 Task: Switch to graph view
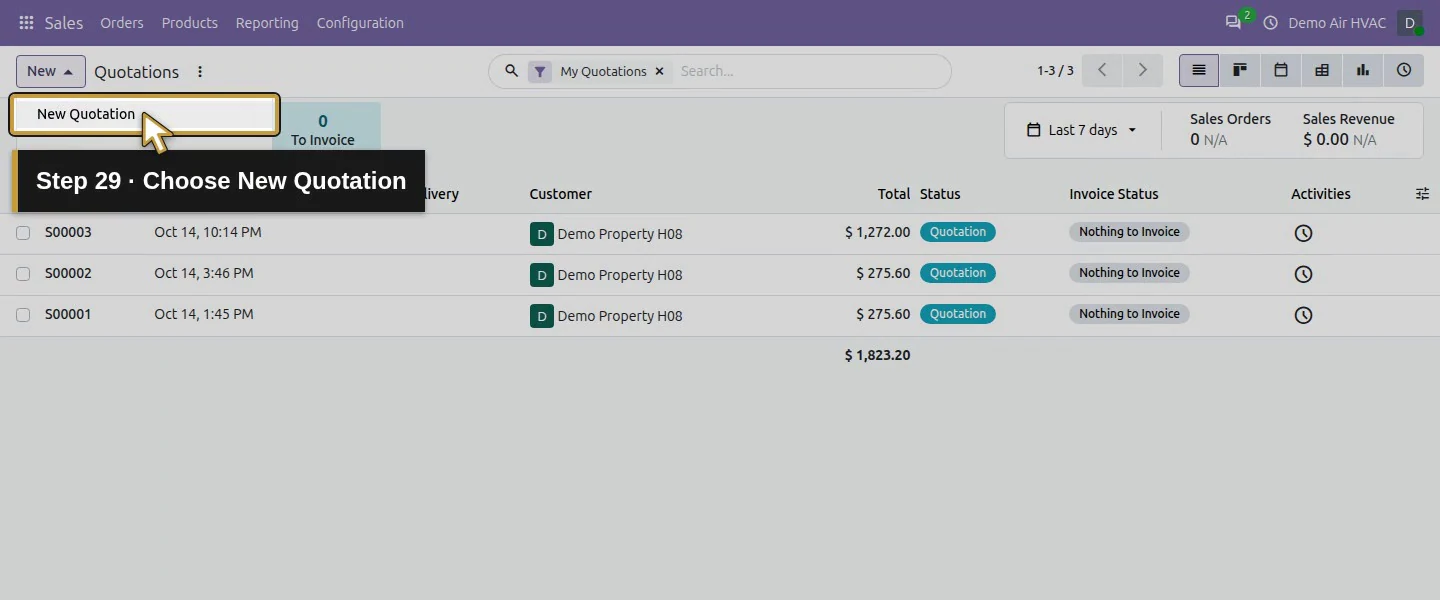tap(1363, 71)
